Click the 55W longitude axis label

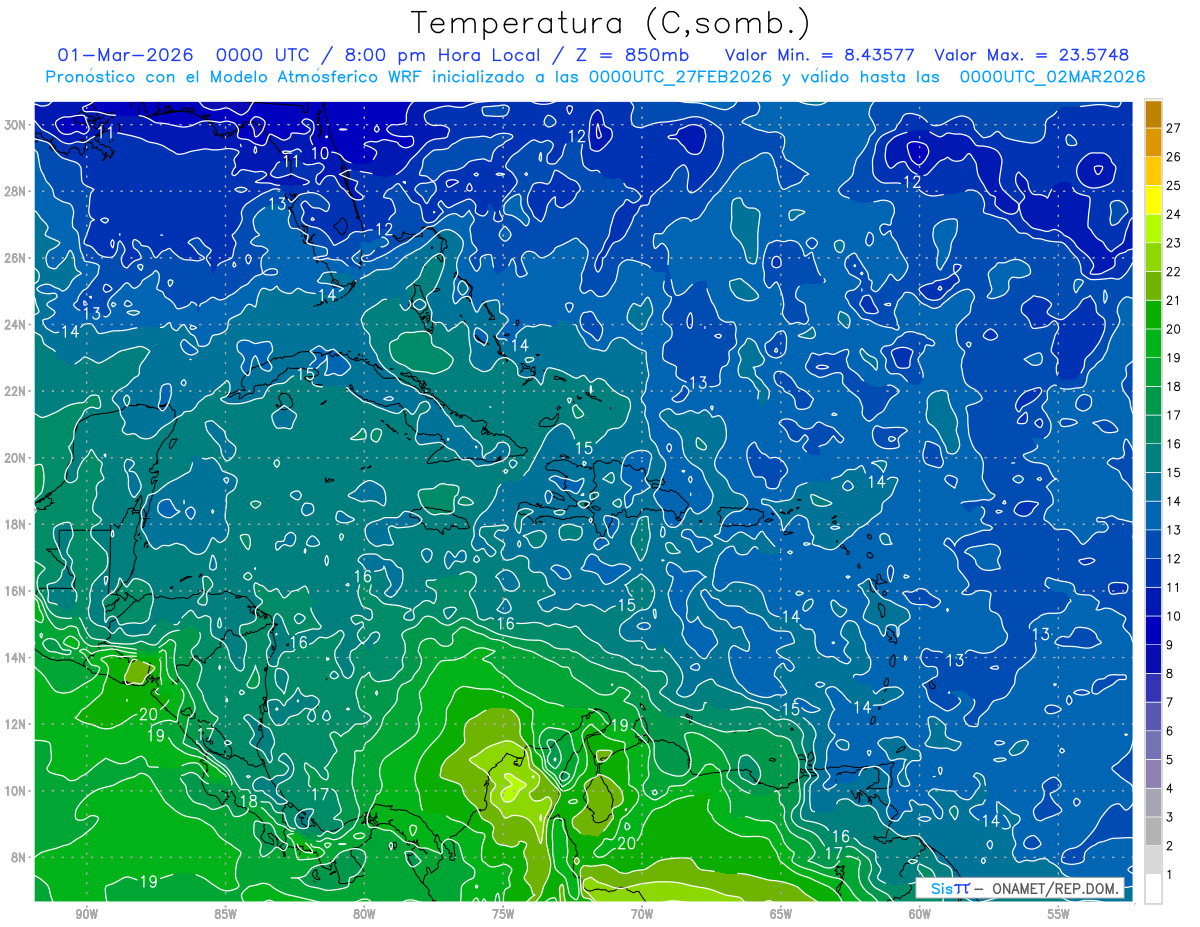click(x=1059, y=914)
